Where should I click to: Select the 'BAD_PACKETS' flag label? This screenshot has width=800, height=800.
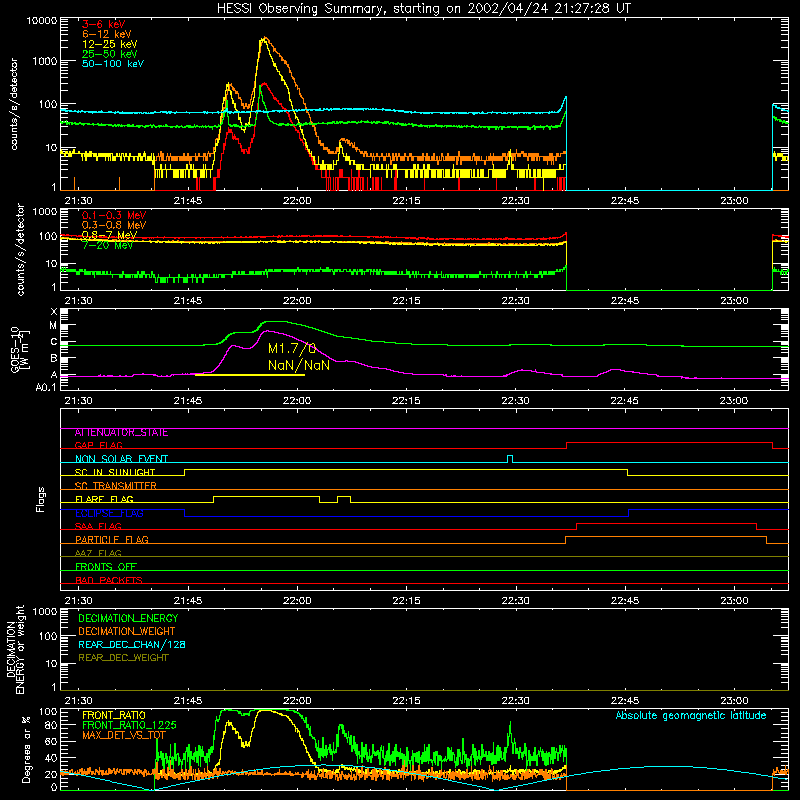109,580
